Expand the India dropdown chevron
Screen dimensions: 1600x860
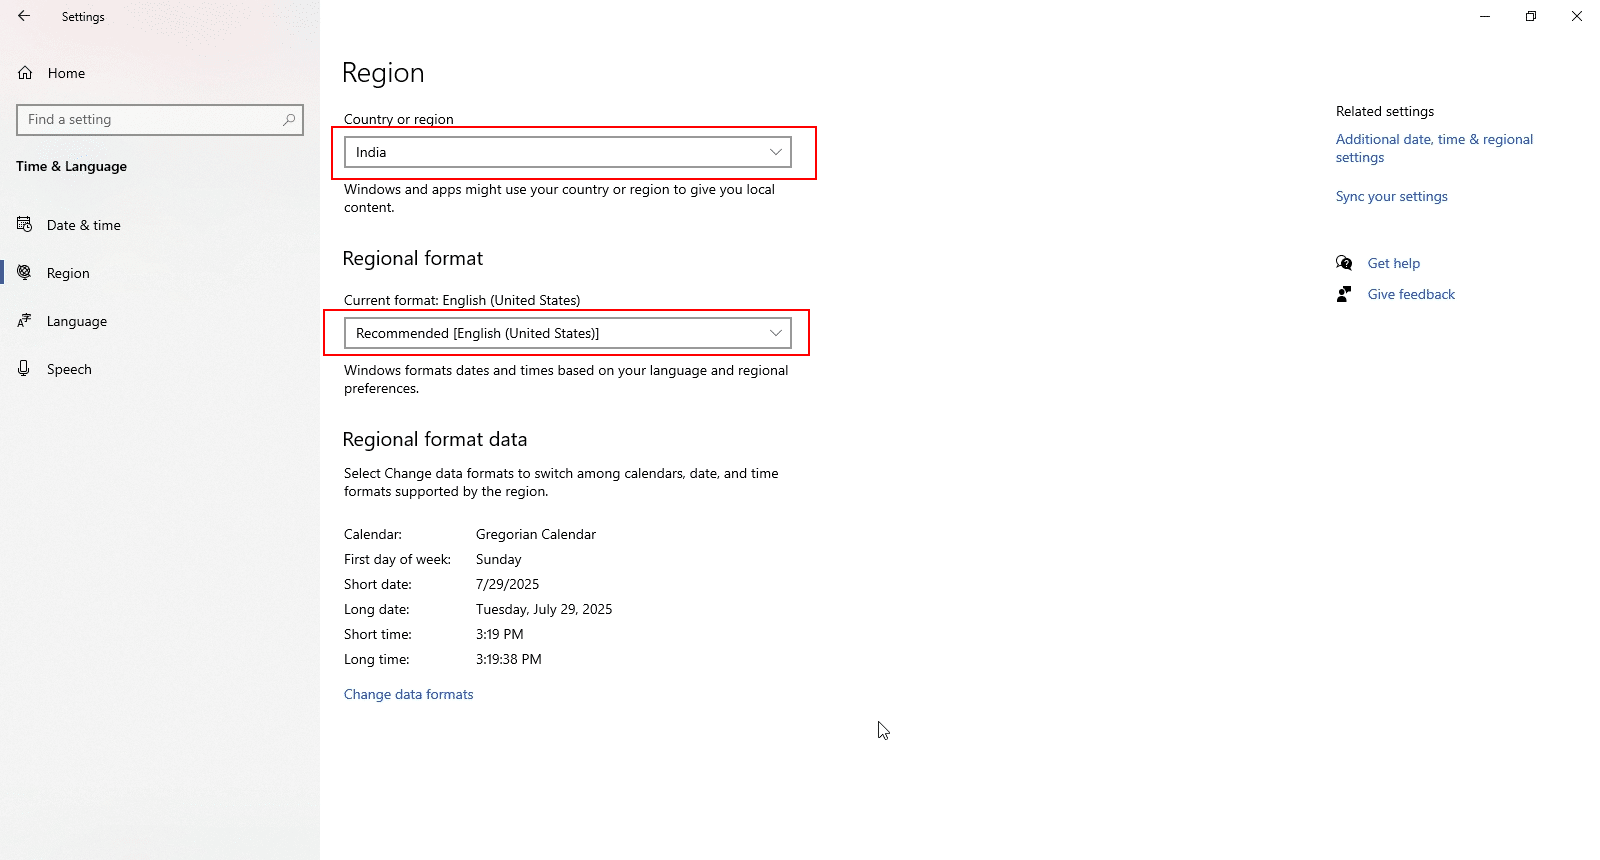pos(775,152)
